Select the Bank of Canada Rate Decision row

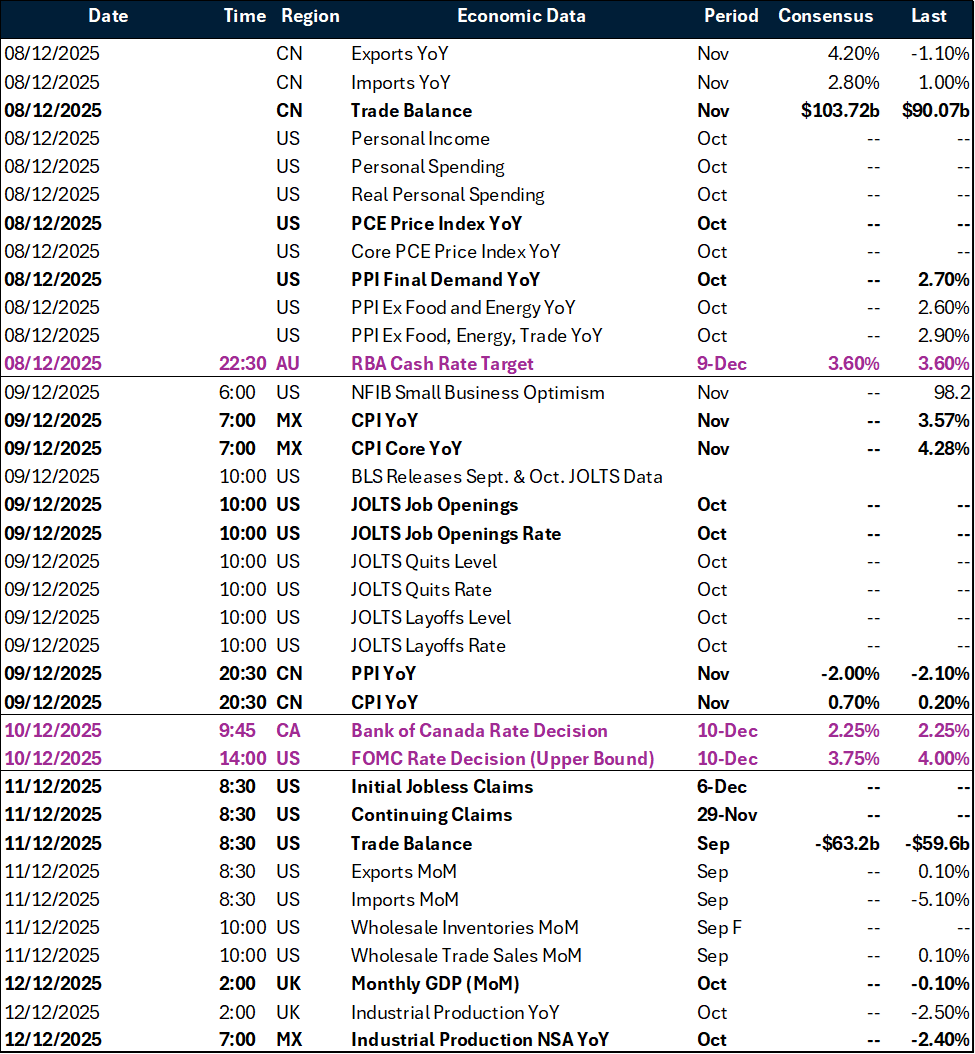tap(479, 730)
